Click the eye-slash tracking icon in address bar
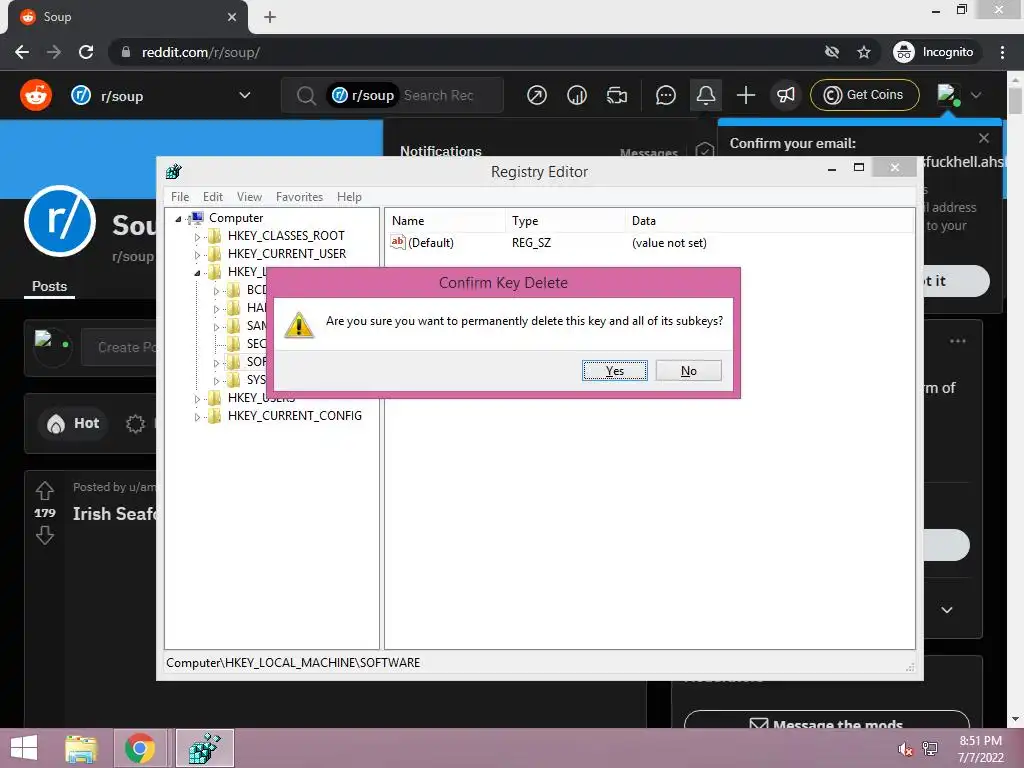Image resolution: width=1024 pixels, height=768 pixels. point(832,52)
